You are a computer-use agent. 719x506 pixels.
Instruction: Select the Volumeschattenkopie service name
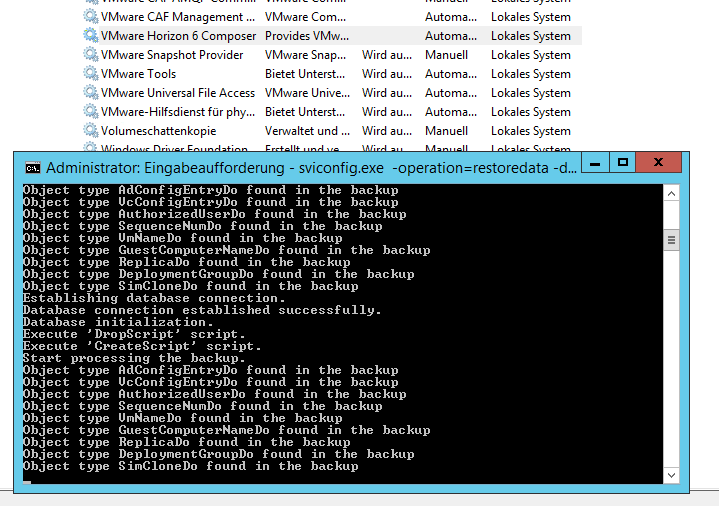159,131
